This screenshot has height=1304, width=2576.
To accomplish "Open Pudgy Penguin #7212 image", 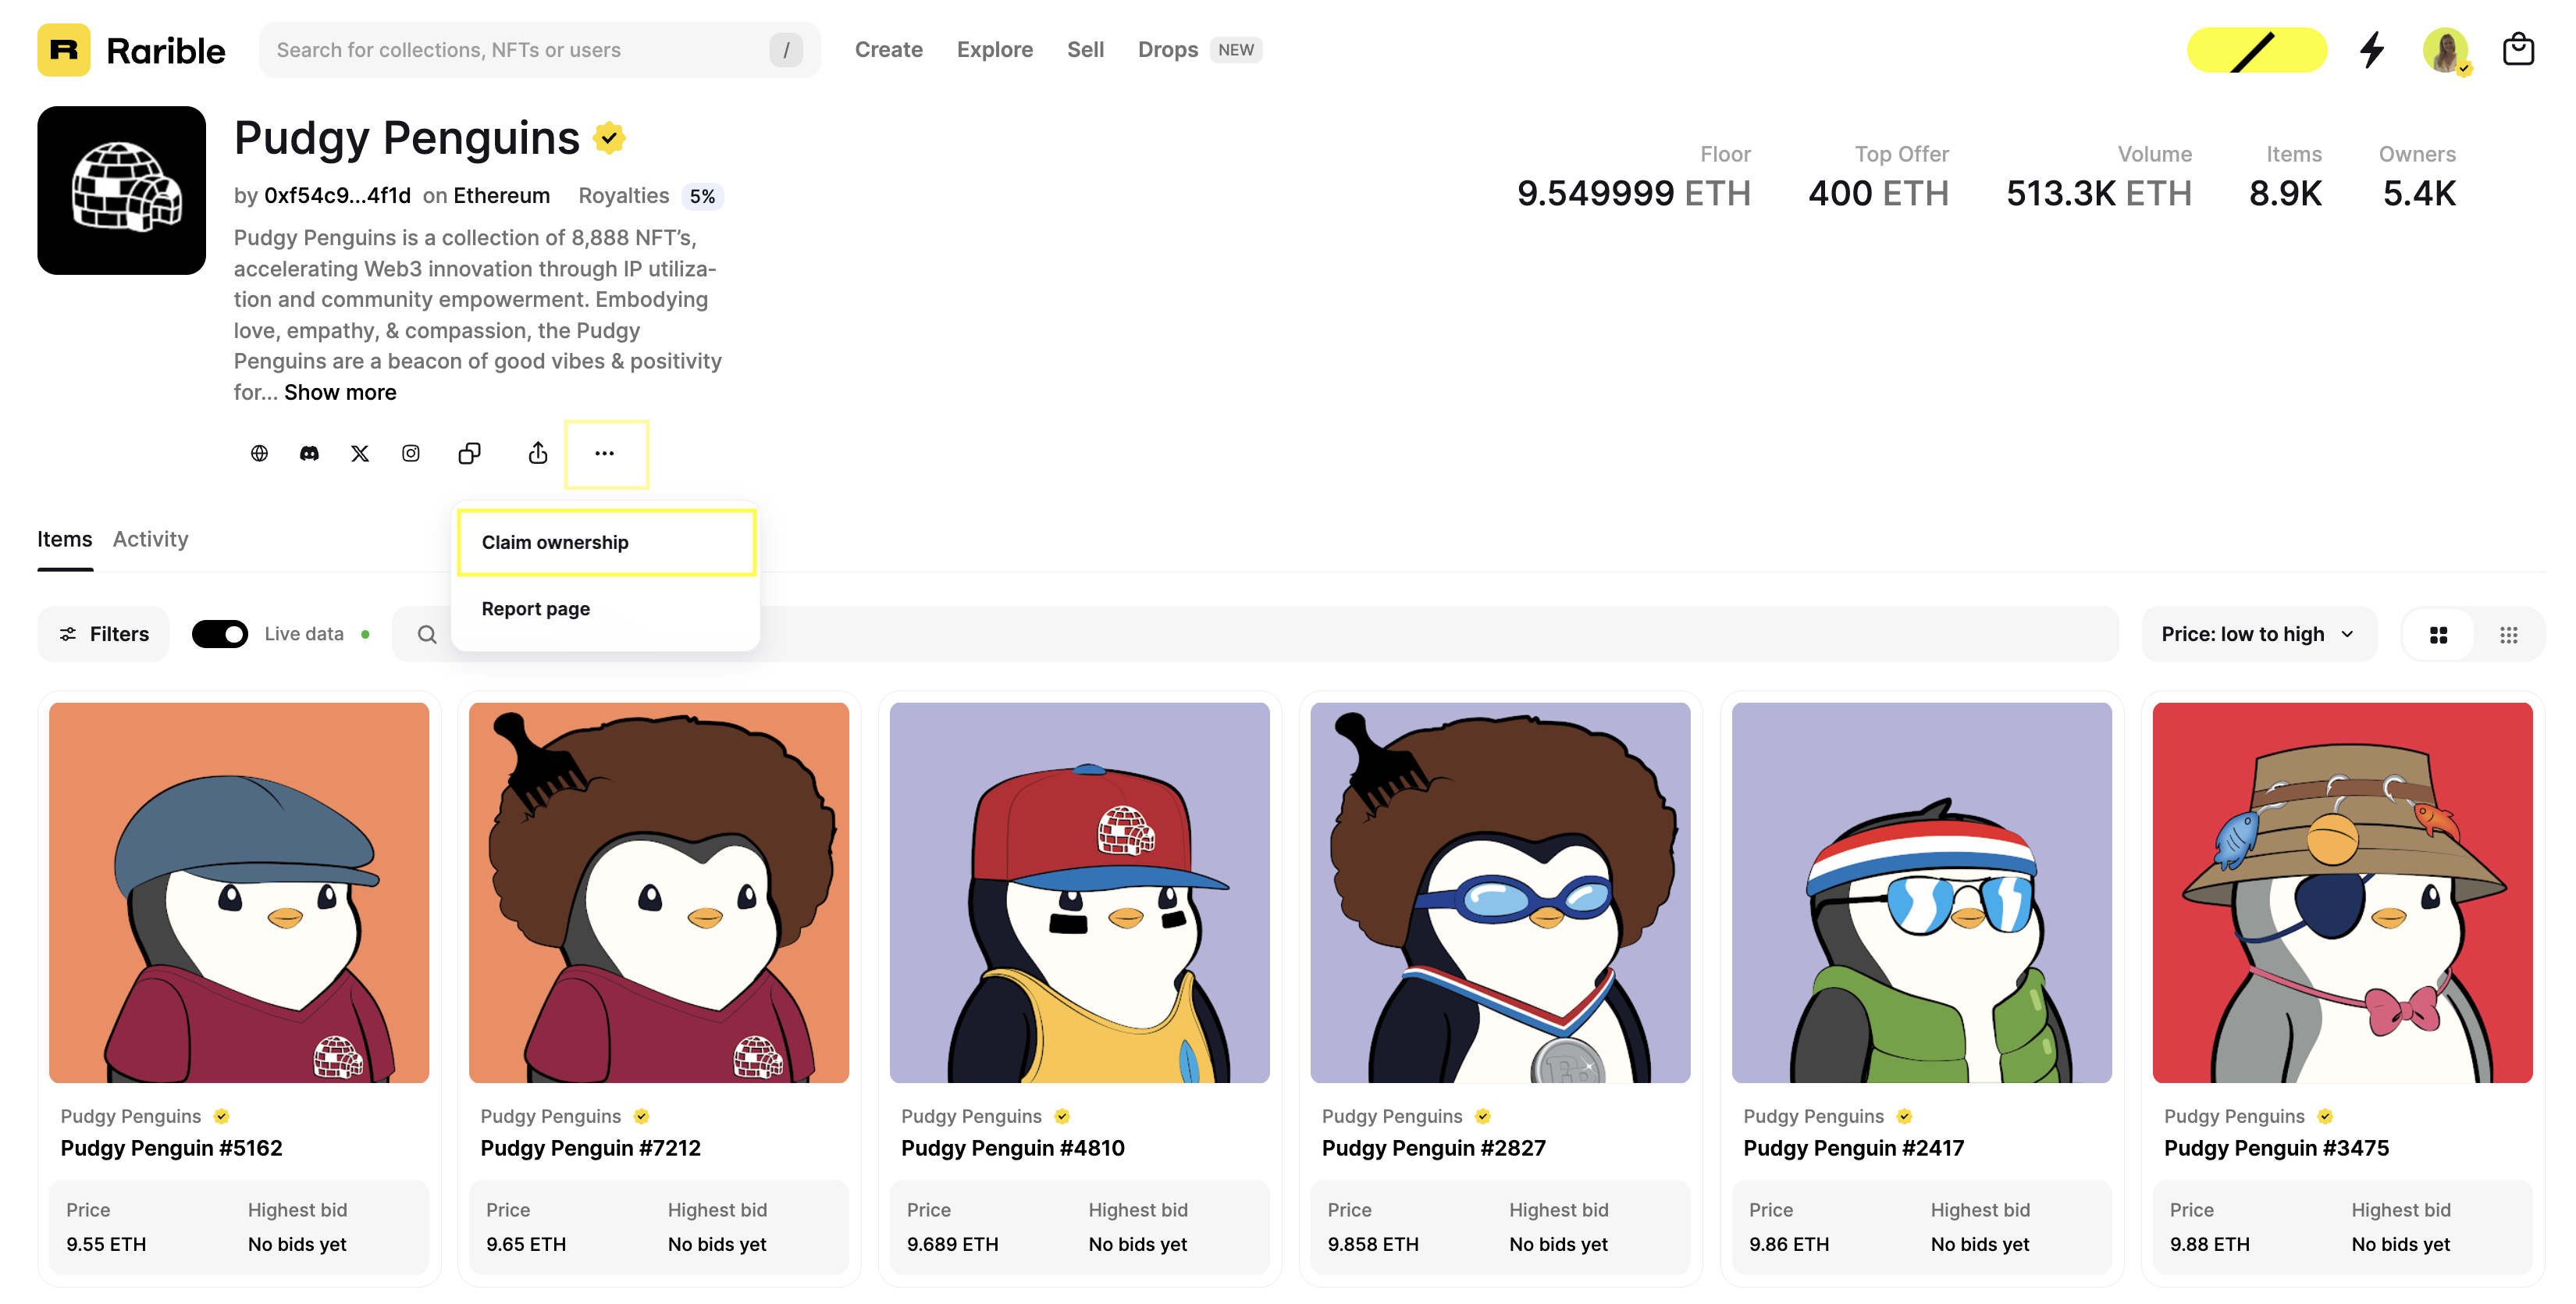I will pyautogui.click(x=659, y=892).
